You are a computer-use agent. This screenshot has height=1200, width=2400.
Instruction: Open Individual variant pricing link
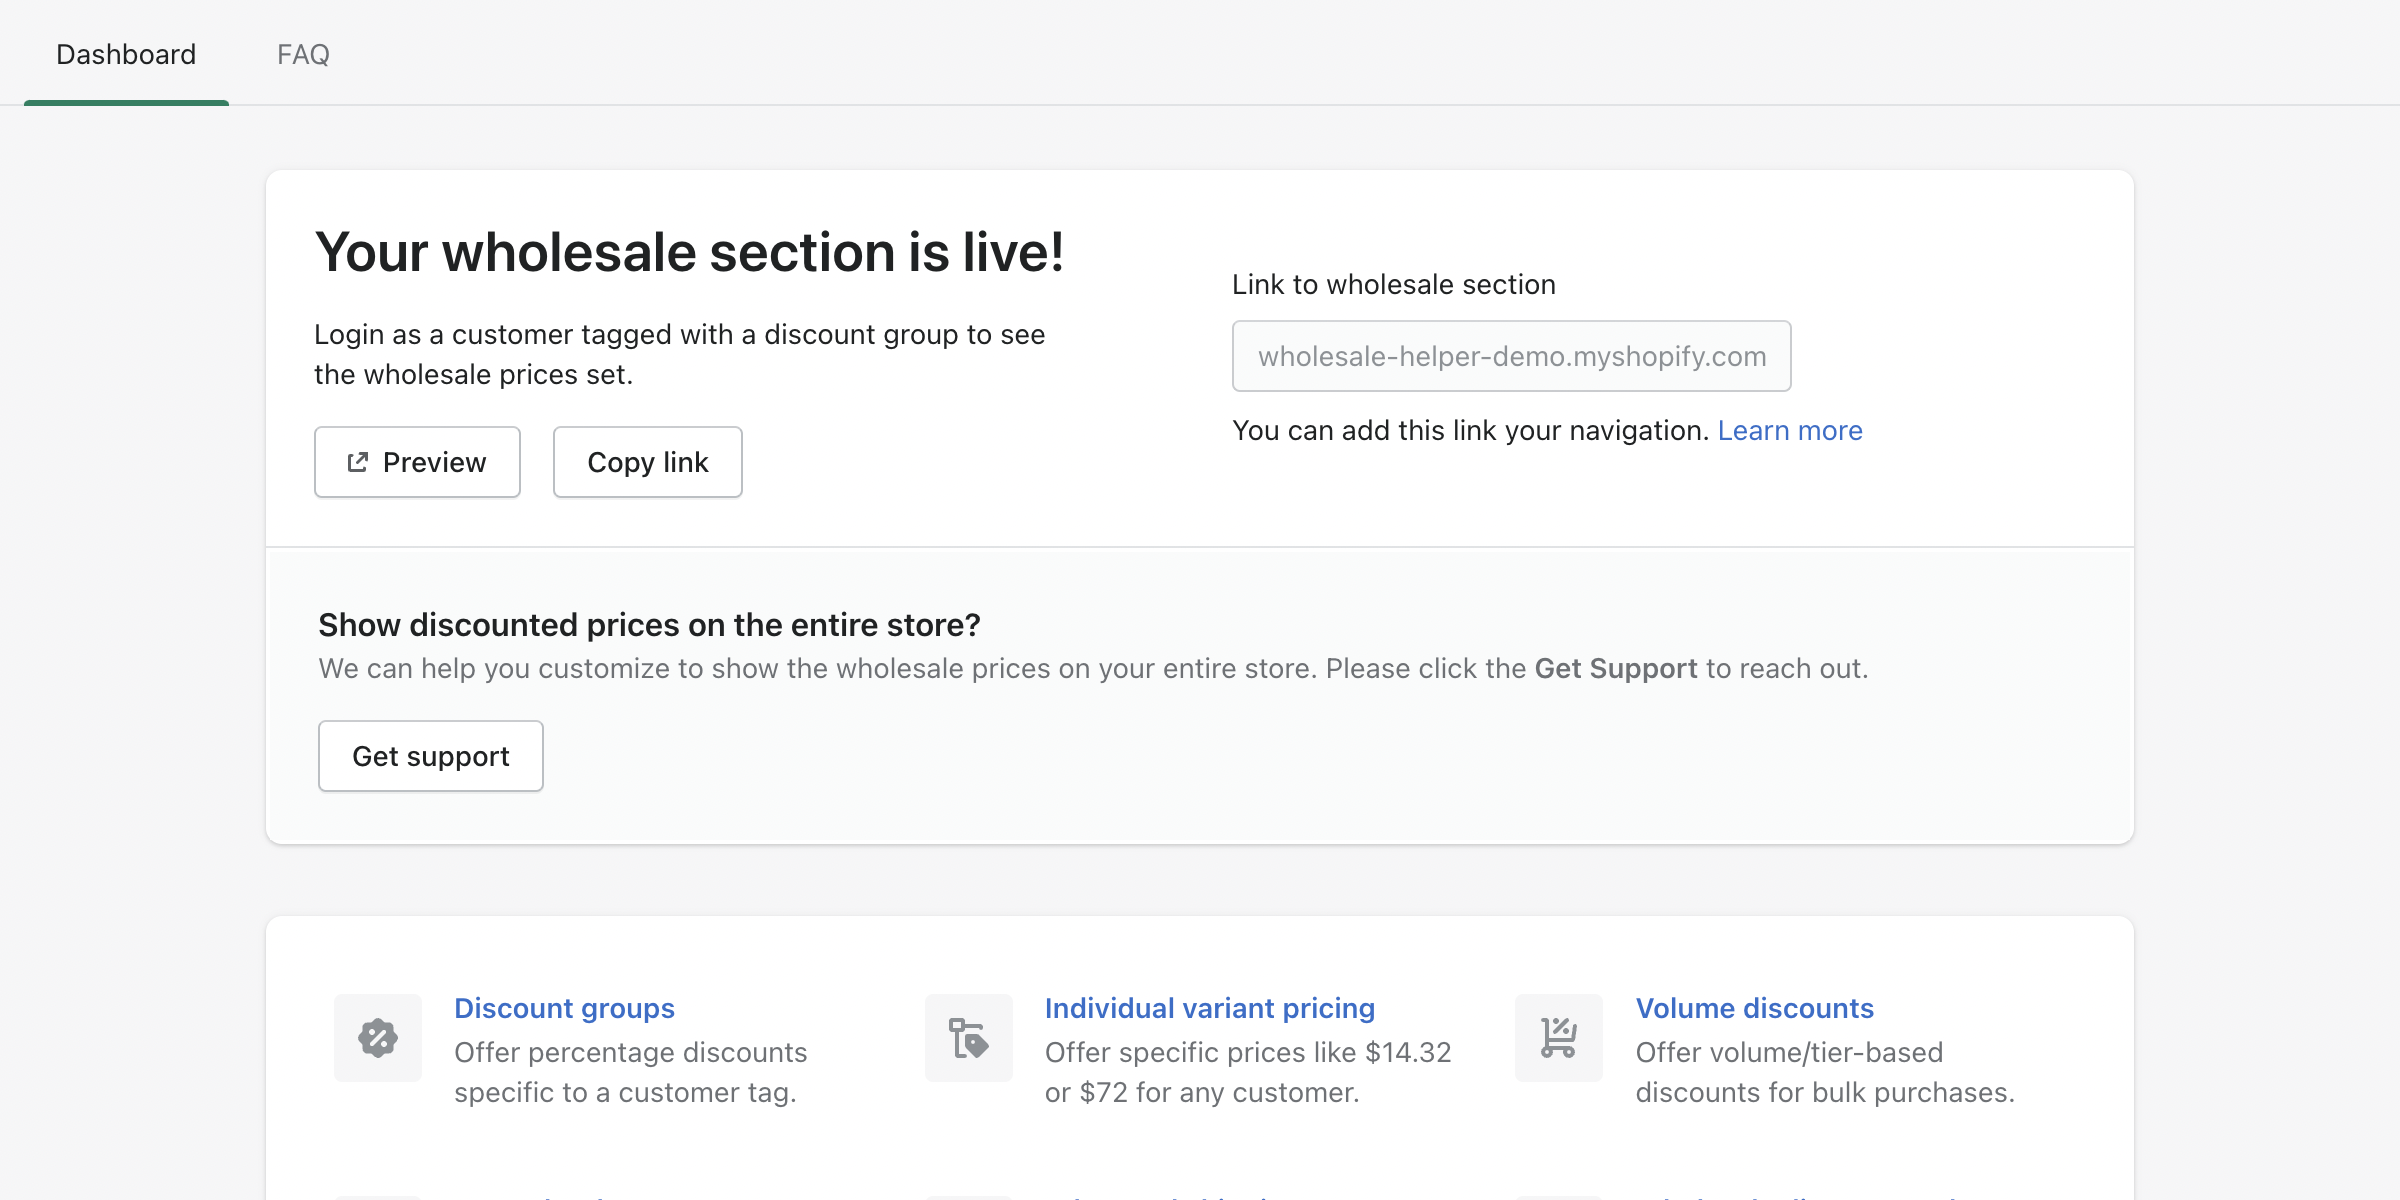pyautogui.click(x=1210, y=1008)
